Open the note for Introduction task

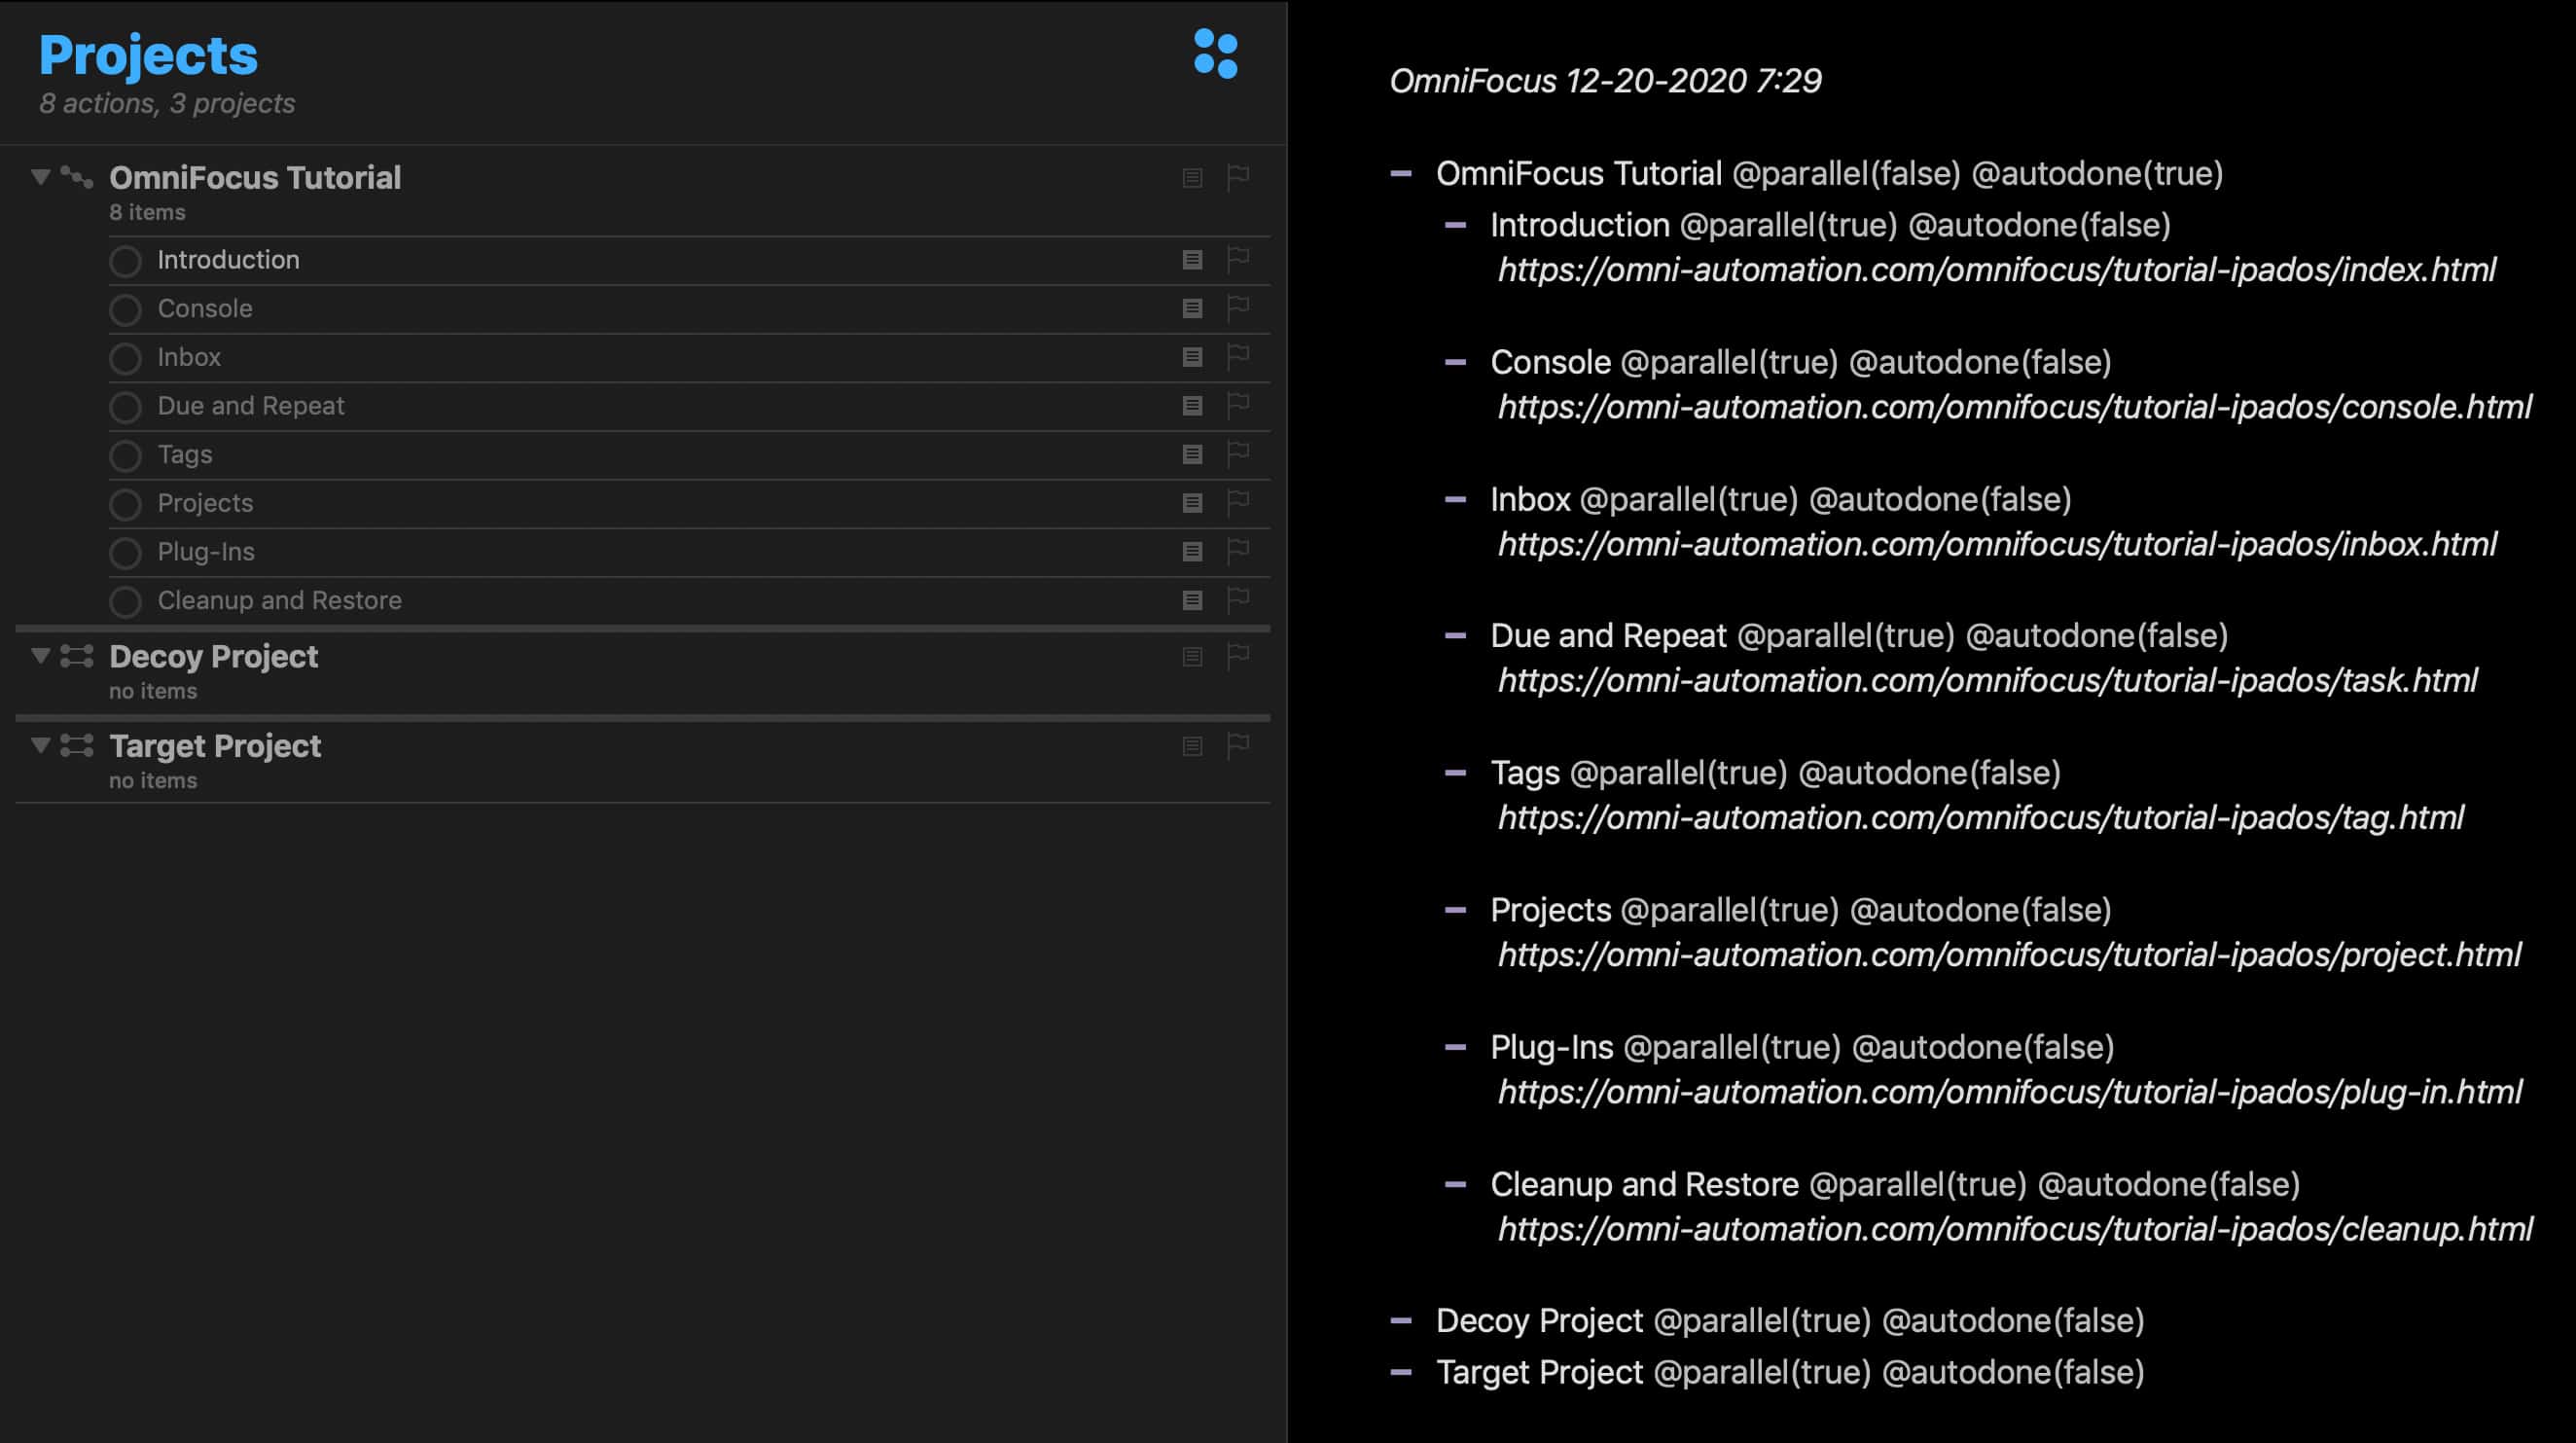[1192, 260]
